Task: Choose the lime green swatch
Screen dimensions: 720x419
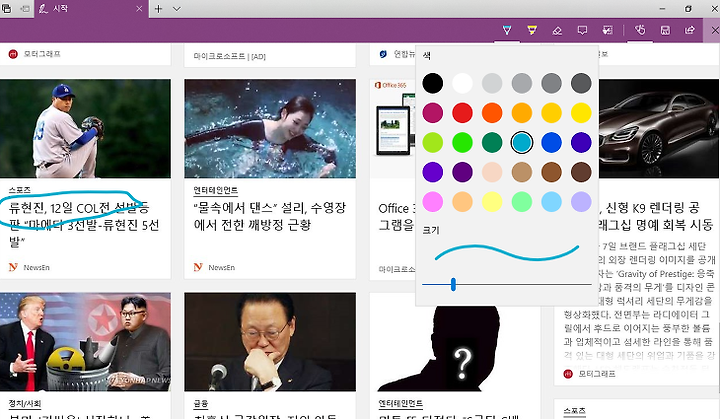Action: click(x=433, y=142)
